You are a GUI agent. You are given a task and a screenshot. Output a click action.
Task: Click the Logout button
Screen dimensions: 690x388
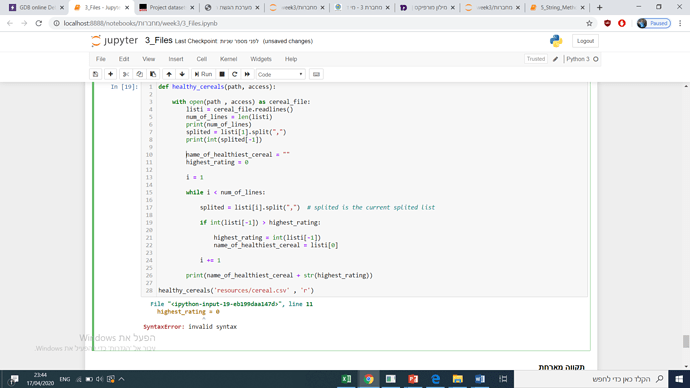click(585, 41)
